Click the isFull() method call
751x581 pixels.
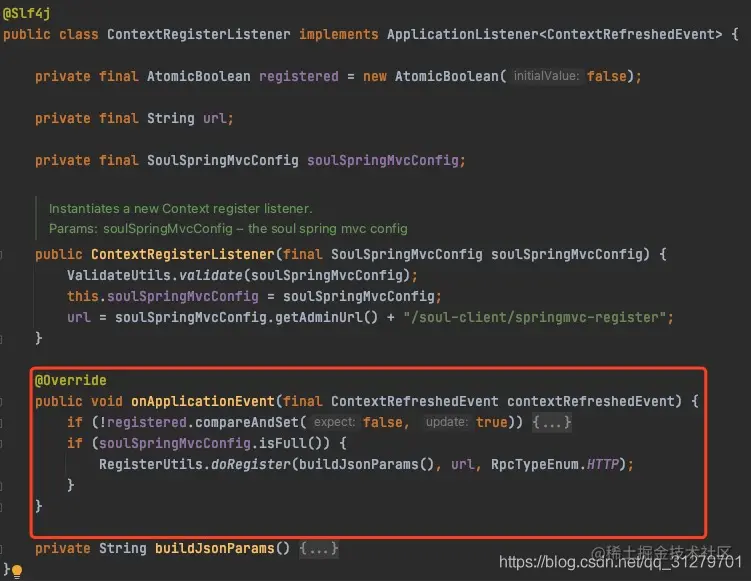coord(295,444)
